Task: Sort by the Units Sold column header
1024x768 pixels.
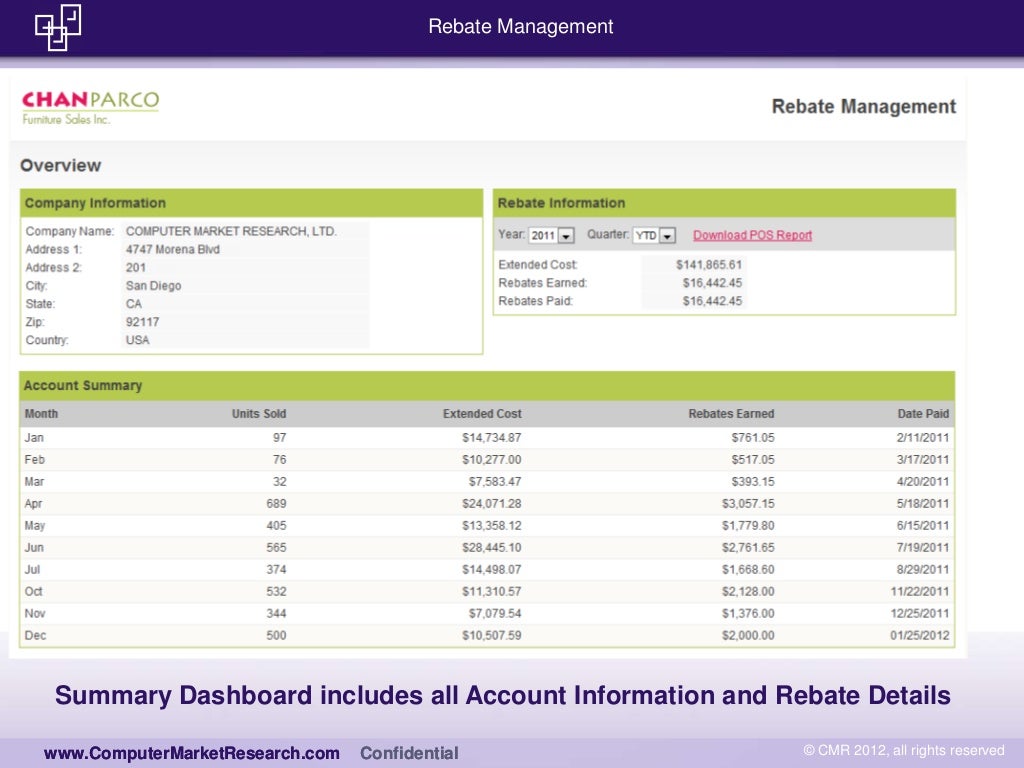Action: point(258,414)
